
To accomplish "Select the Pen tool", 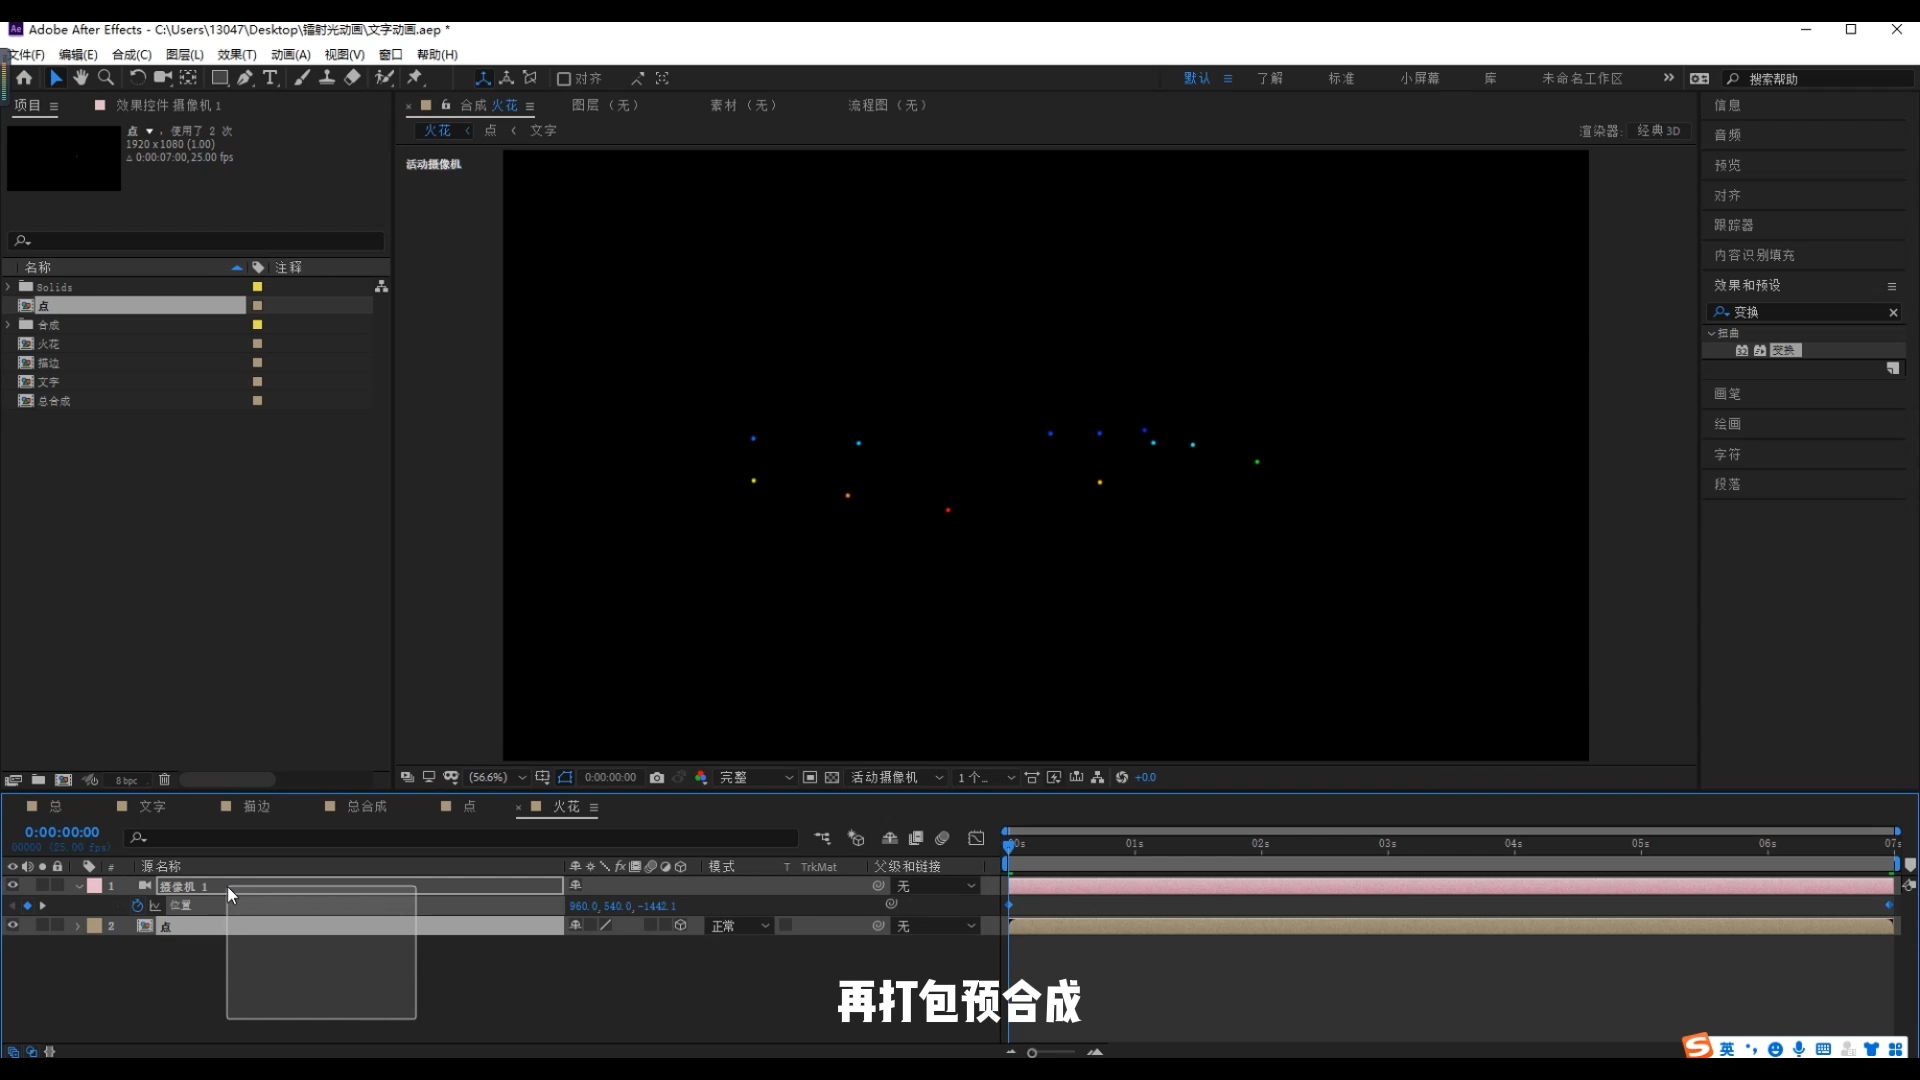I will tap(245, 78).
